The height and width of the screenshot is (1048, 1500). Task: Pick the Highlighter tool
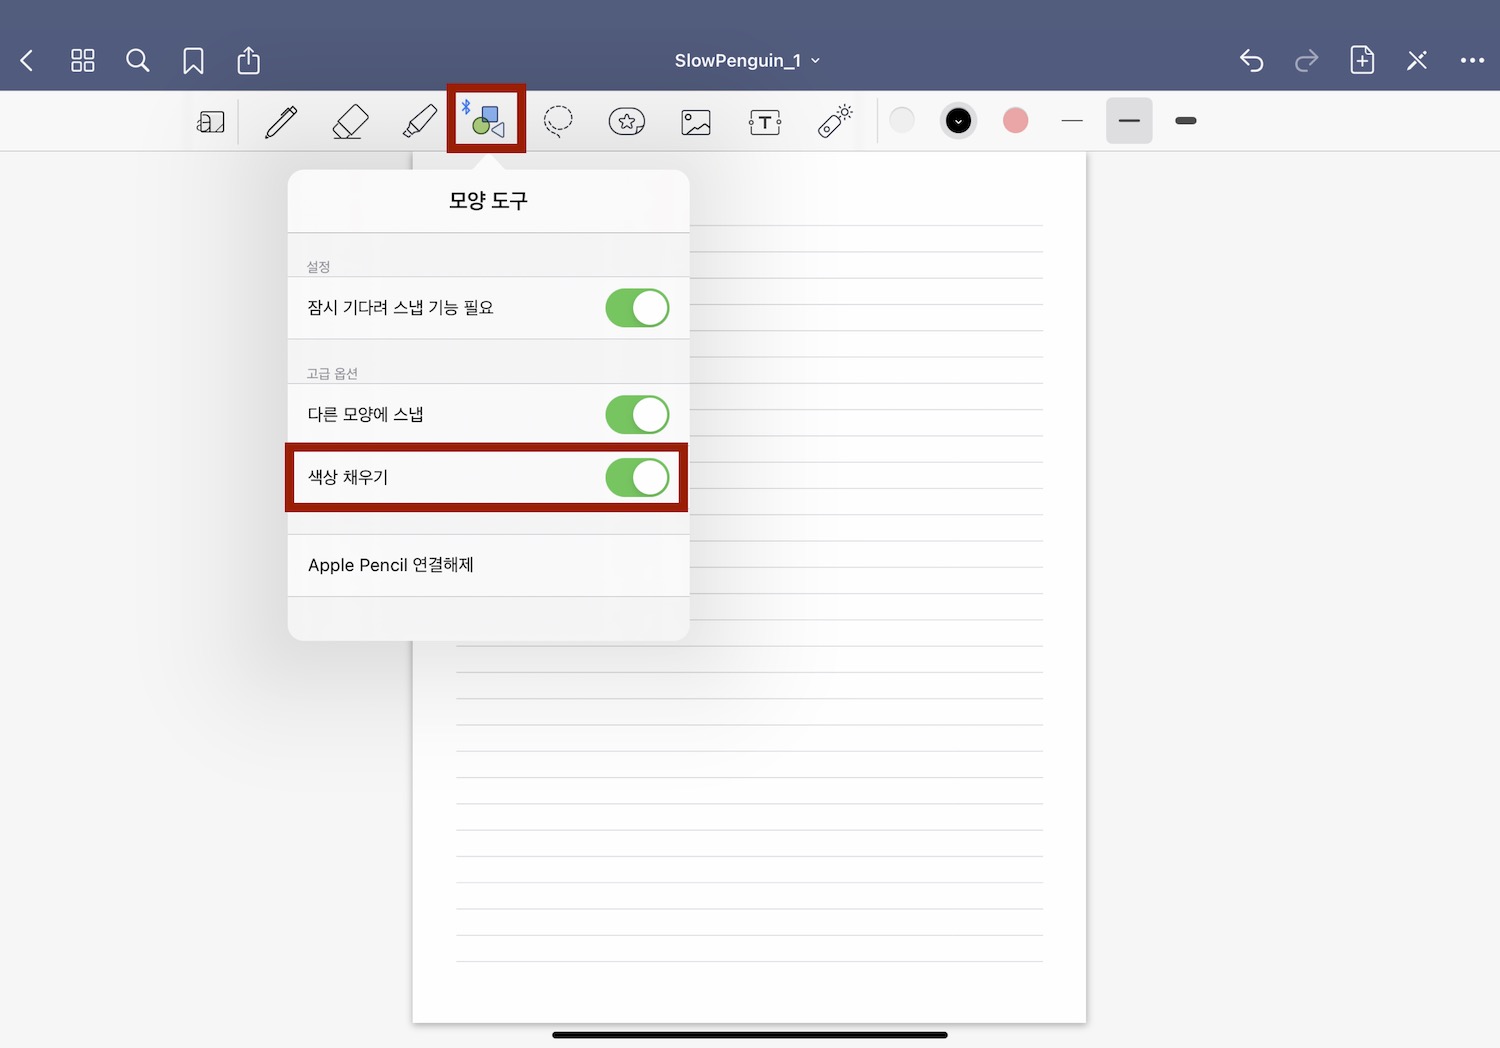click(x=418, y=121)
